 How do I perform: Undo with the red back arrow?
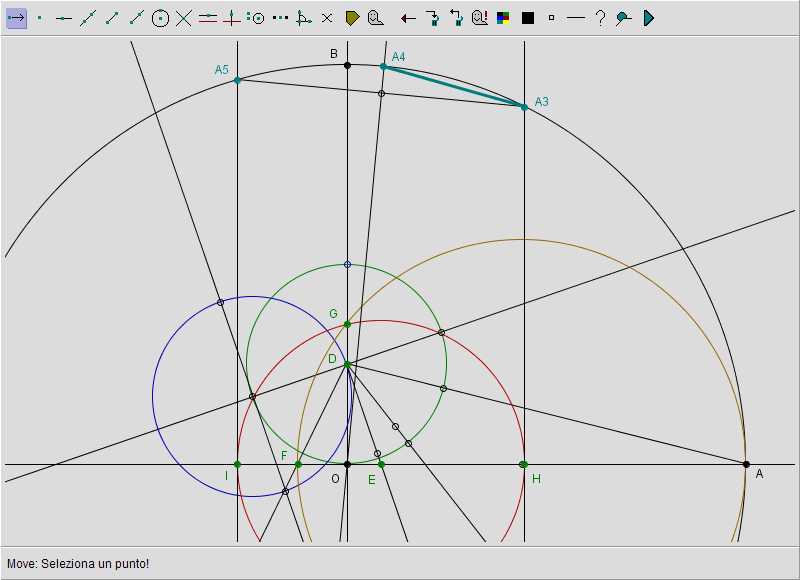(x=408, y=18)
